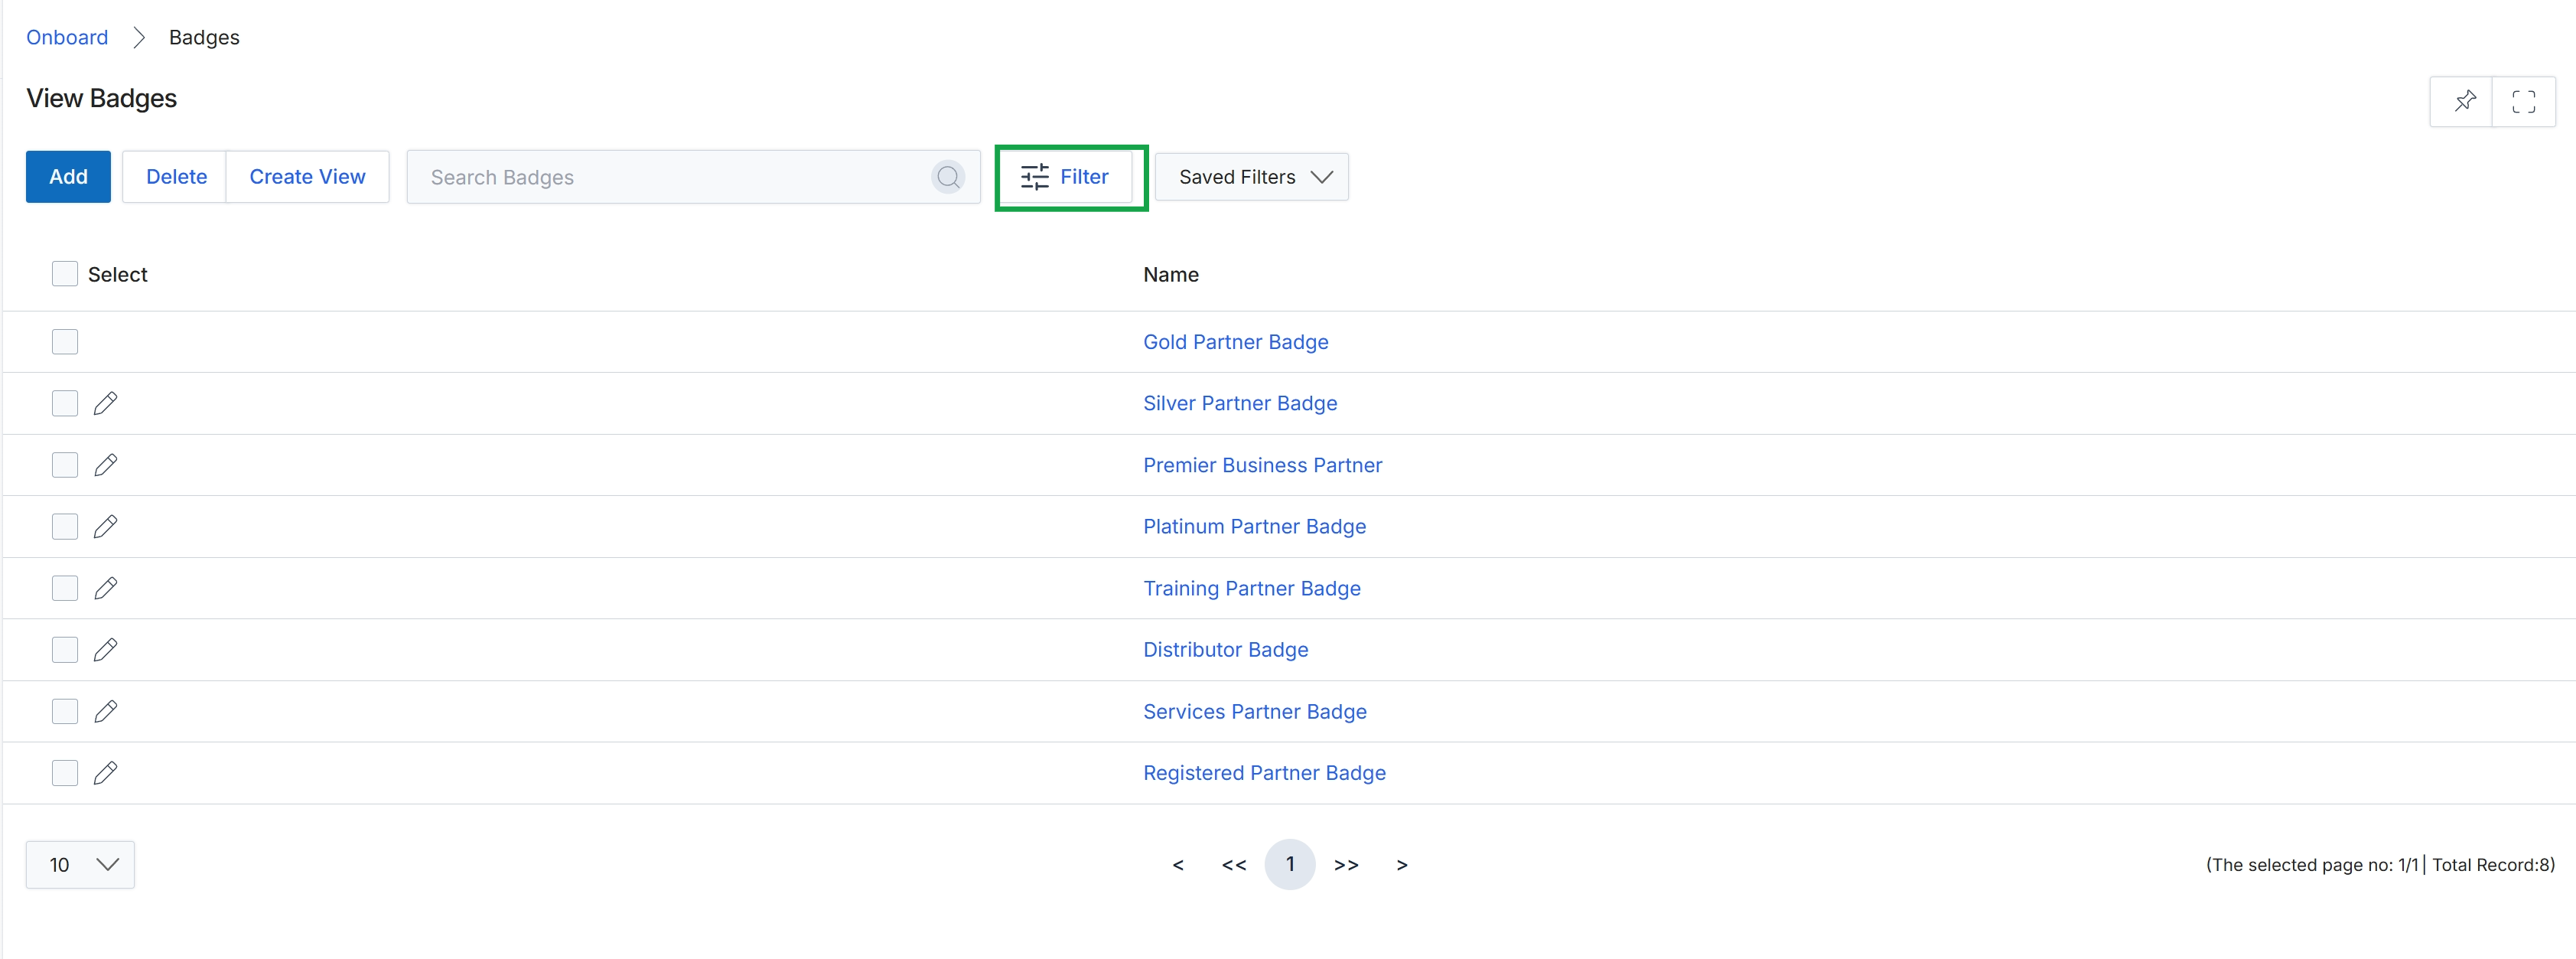Go to previous page with single arrow
This screenshot has height=959, width=2576.
(1178, 865)
